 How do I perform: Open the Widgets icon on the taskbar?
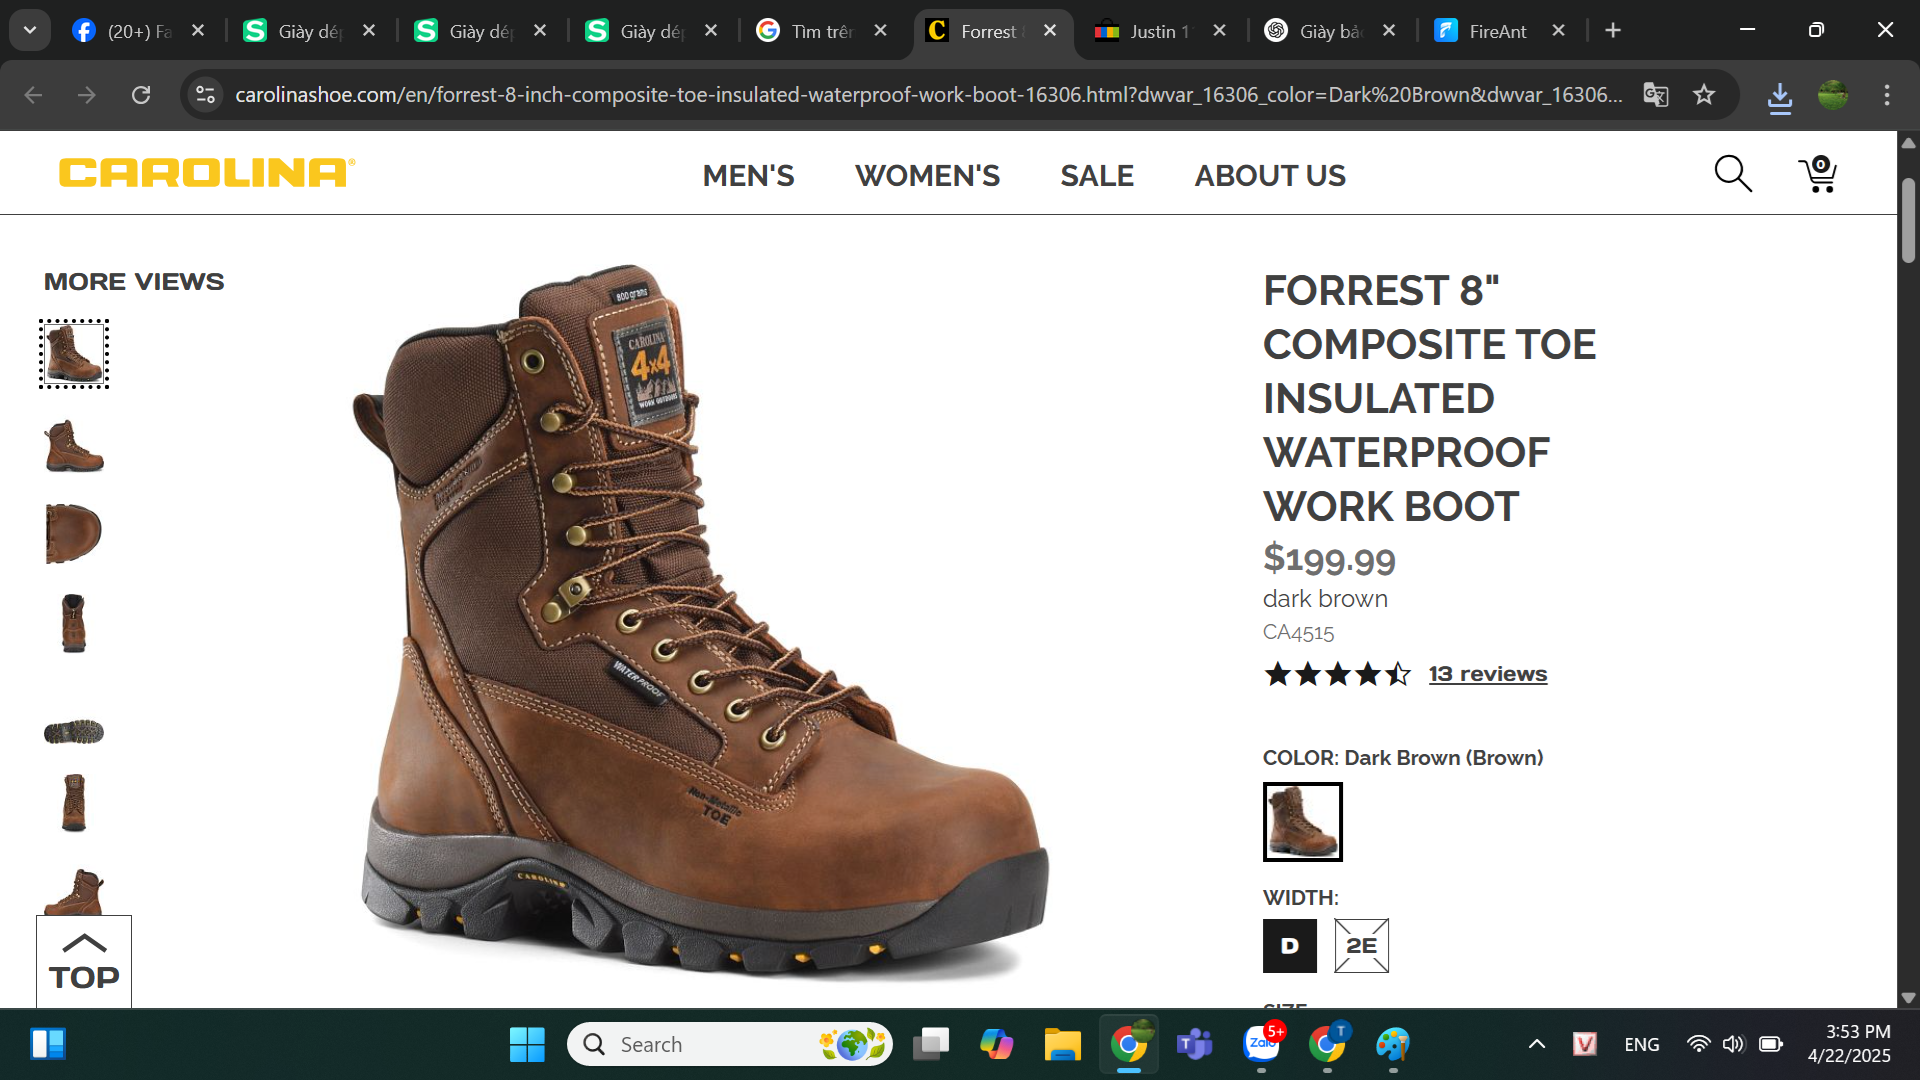coord(47,1044)
